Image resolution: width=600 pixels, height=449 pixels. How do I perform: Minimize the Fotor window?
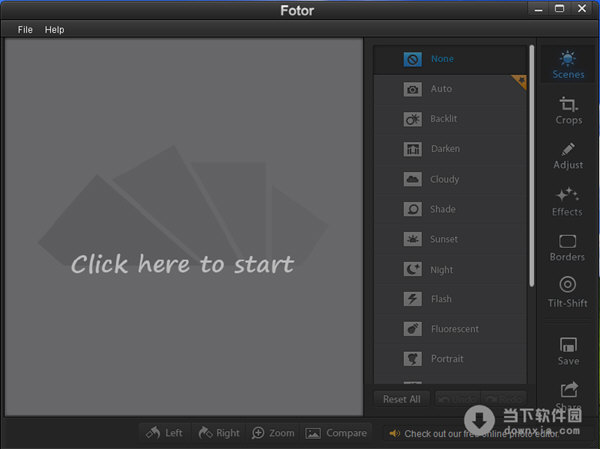pyautogui.click(x=538, y=9)
